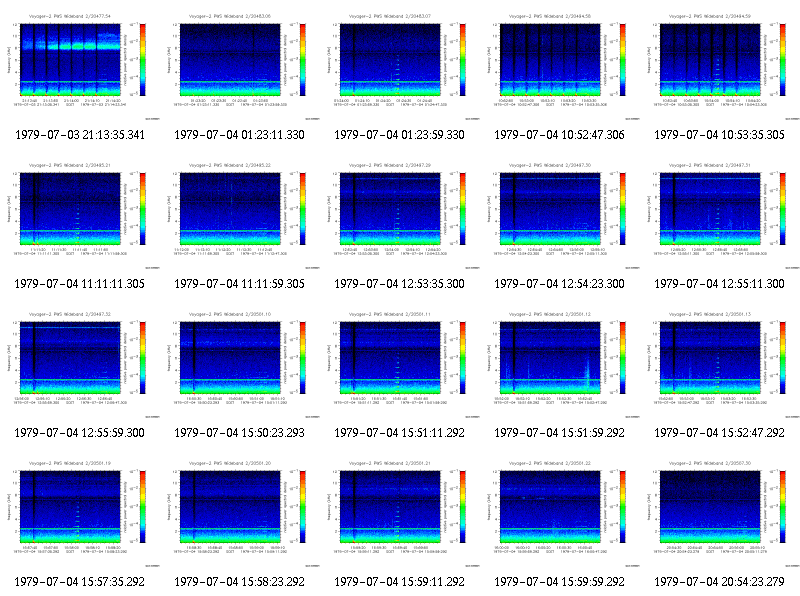Click caption text 1979-07-04 11:11:11.305

[80, 284]
